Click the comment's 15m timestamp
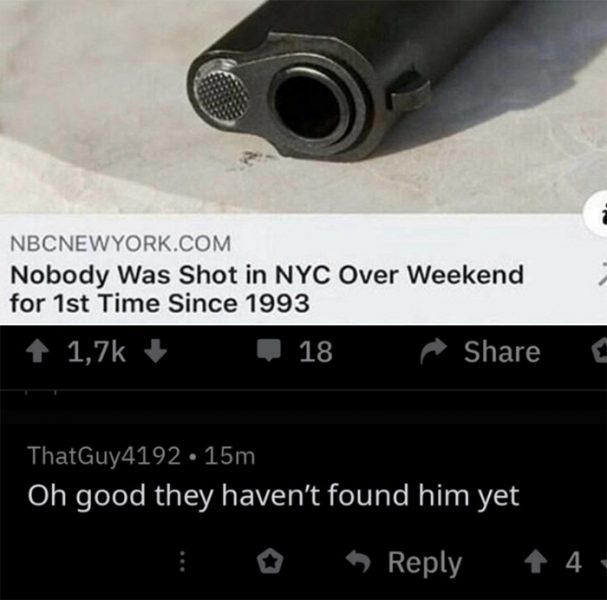607x600 pixels. [x=230, y=456]
